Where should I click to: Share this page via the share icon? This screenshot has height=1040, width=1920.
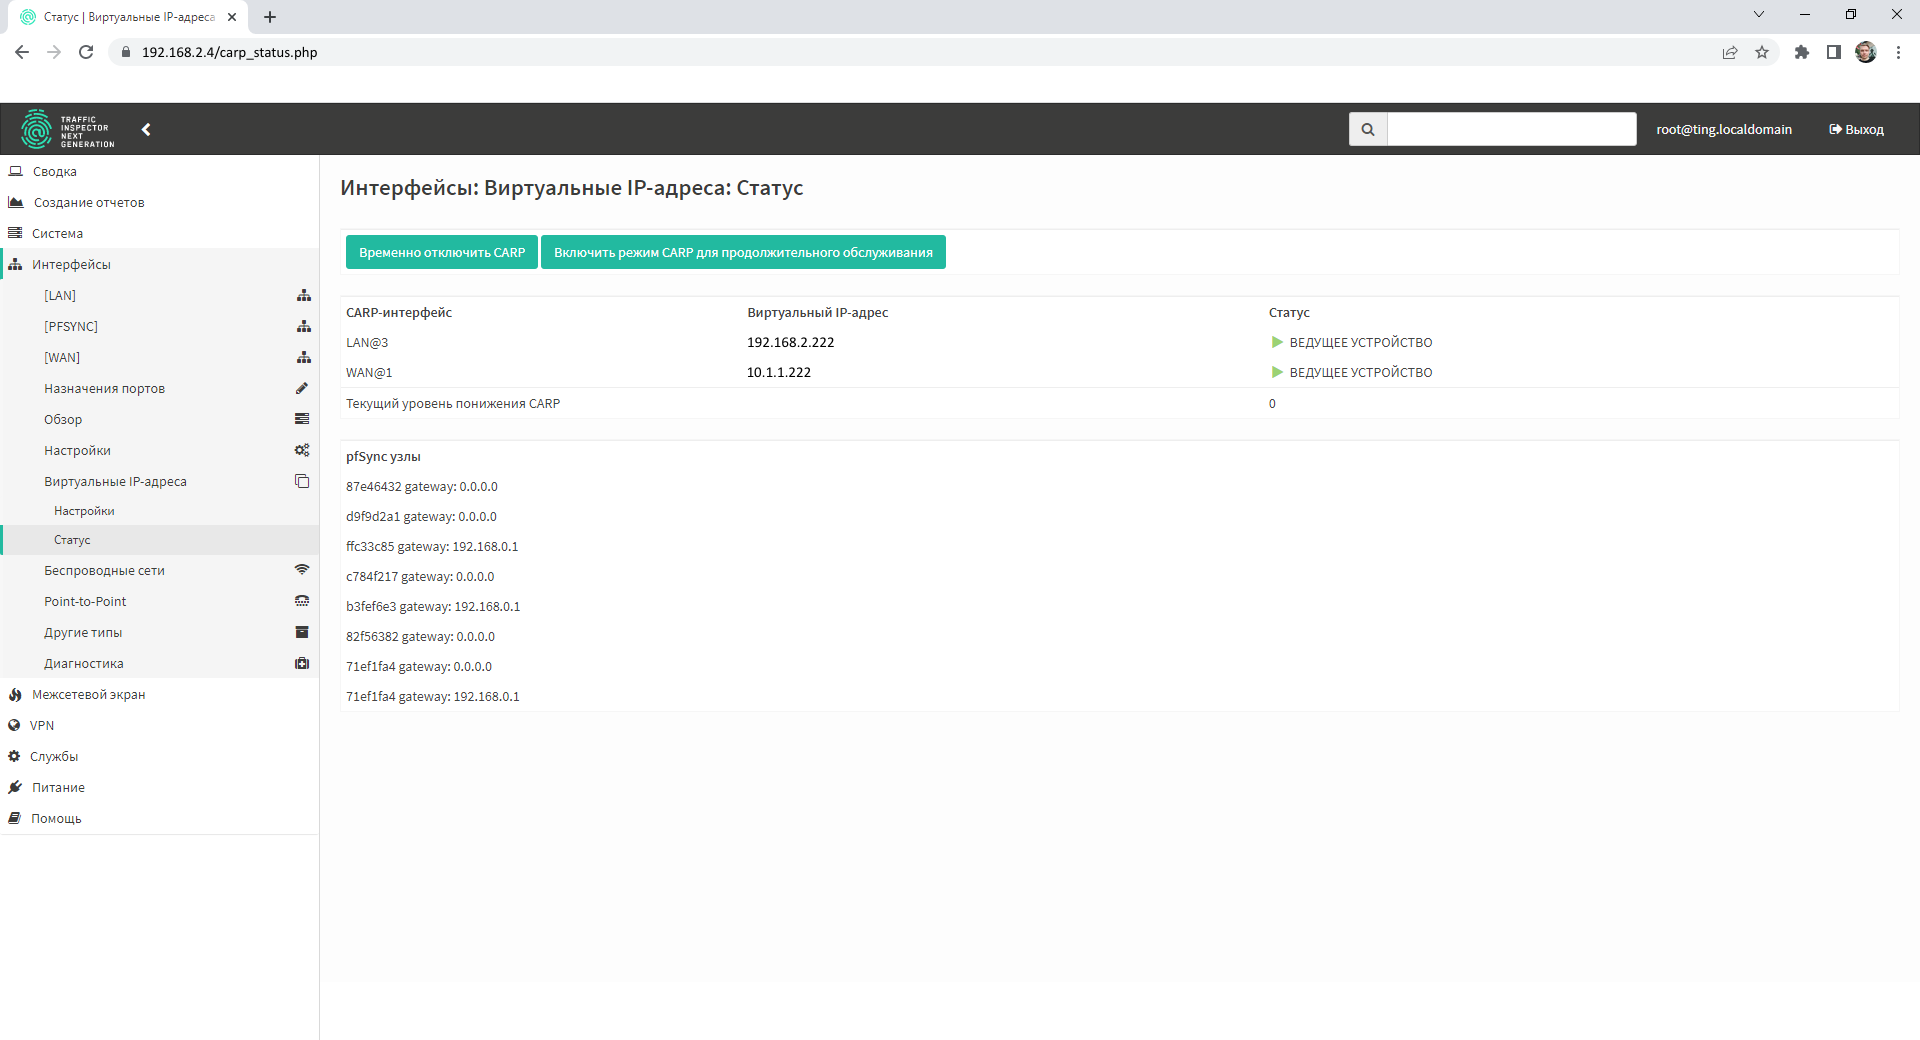pos(1730,52)
